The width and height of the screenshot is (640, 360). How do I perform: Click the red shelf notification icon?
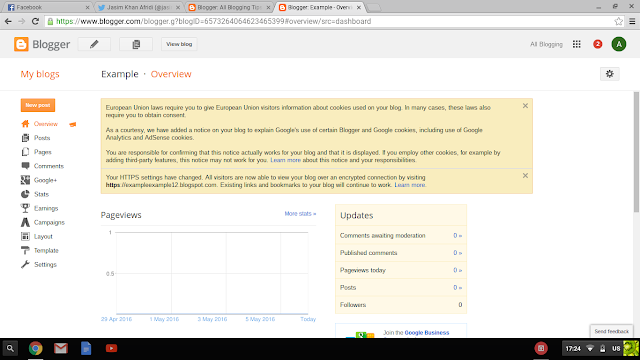pyautogui.click(x=541, y=348)
